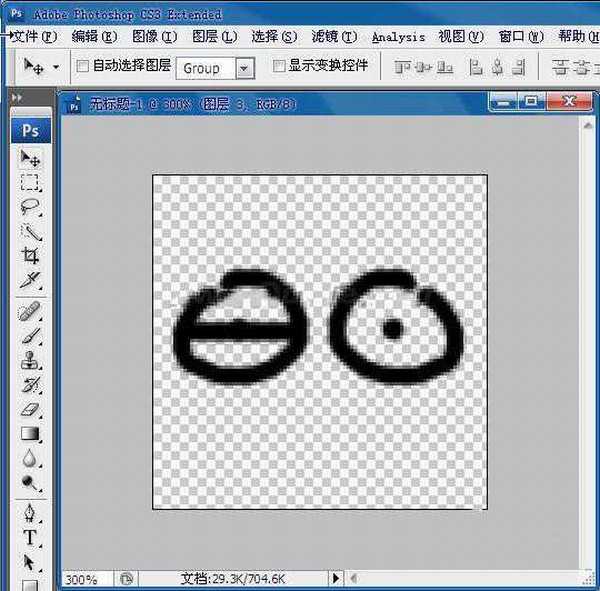
Task: Pick the Lasso tool
Action: [x=31, y=207]
